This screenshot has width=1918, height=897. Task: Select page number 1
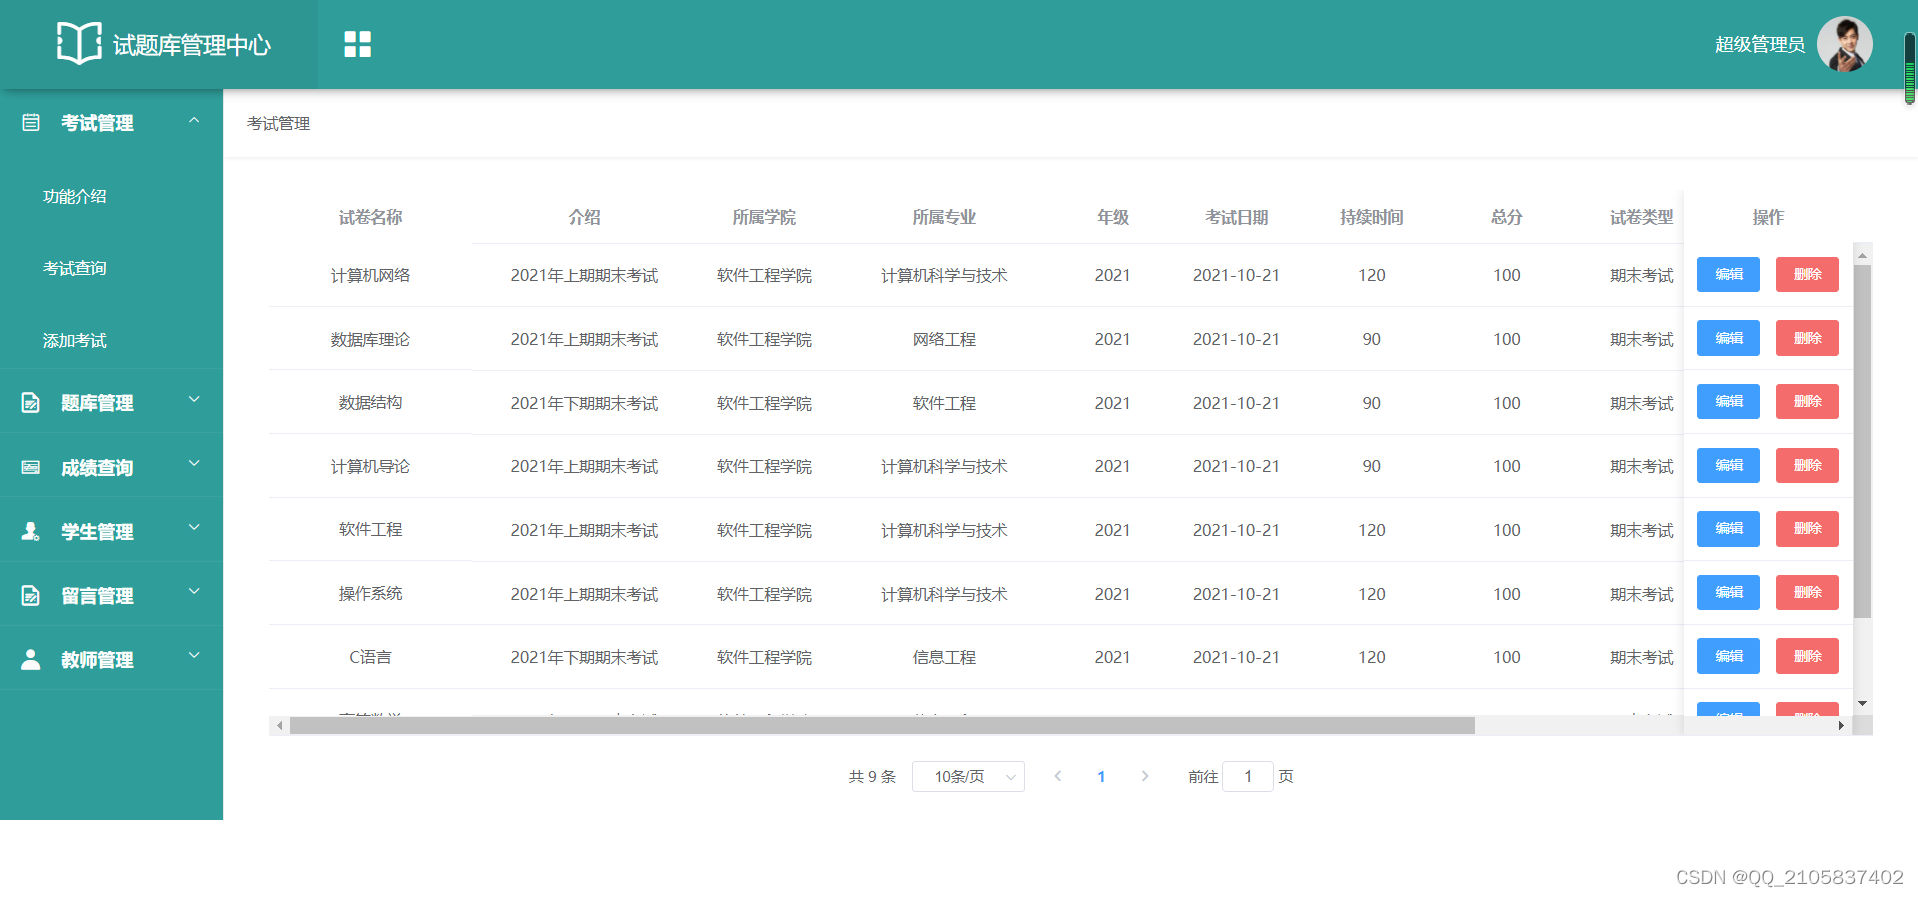[x=1101, y=776]
